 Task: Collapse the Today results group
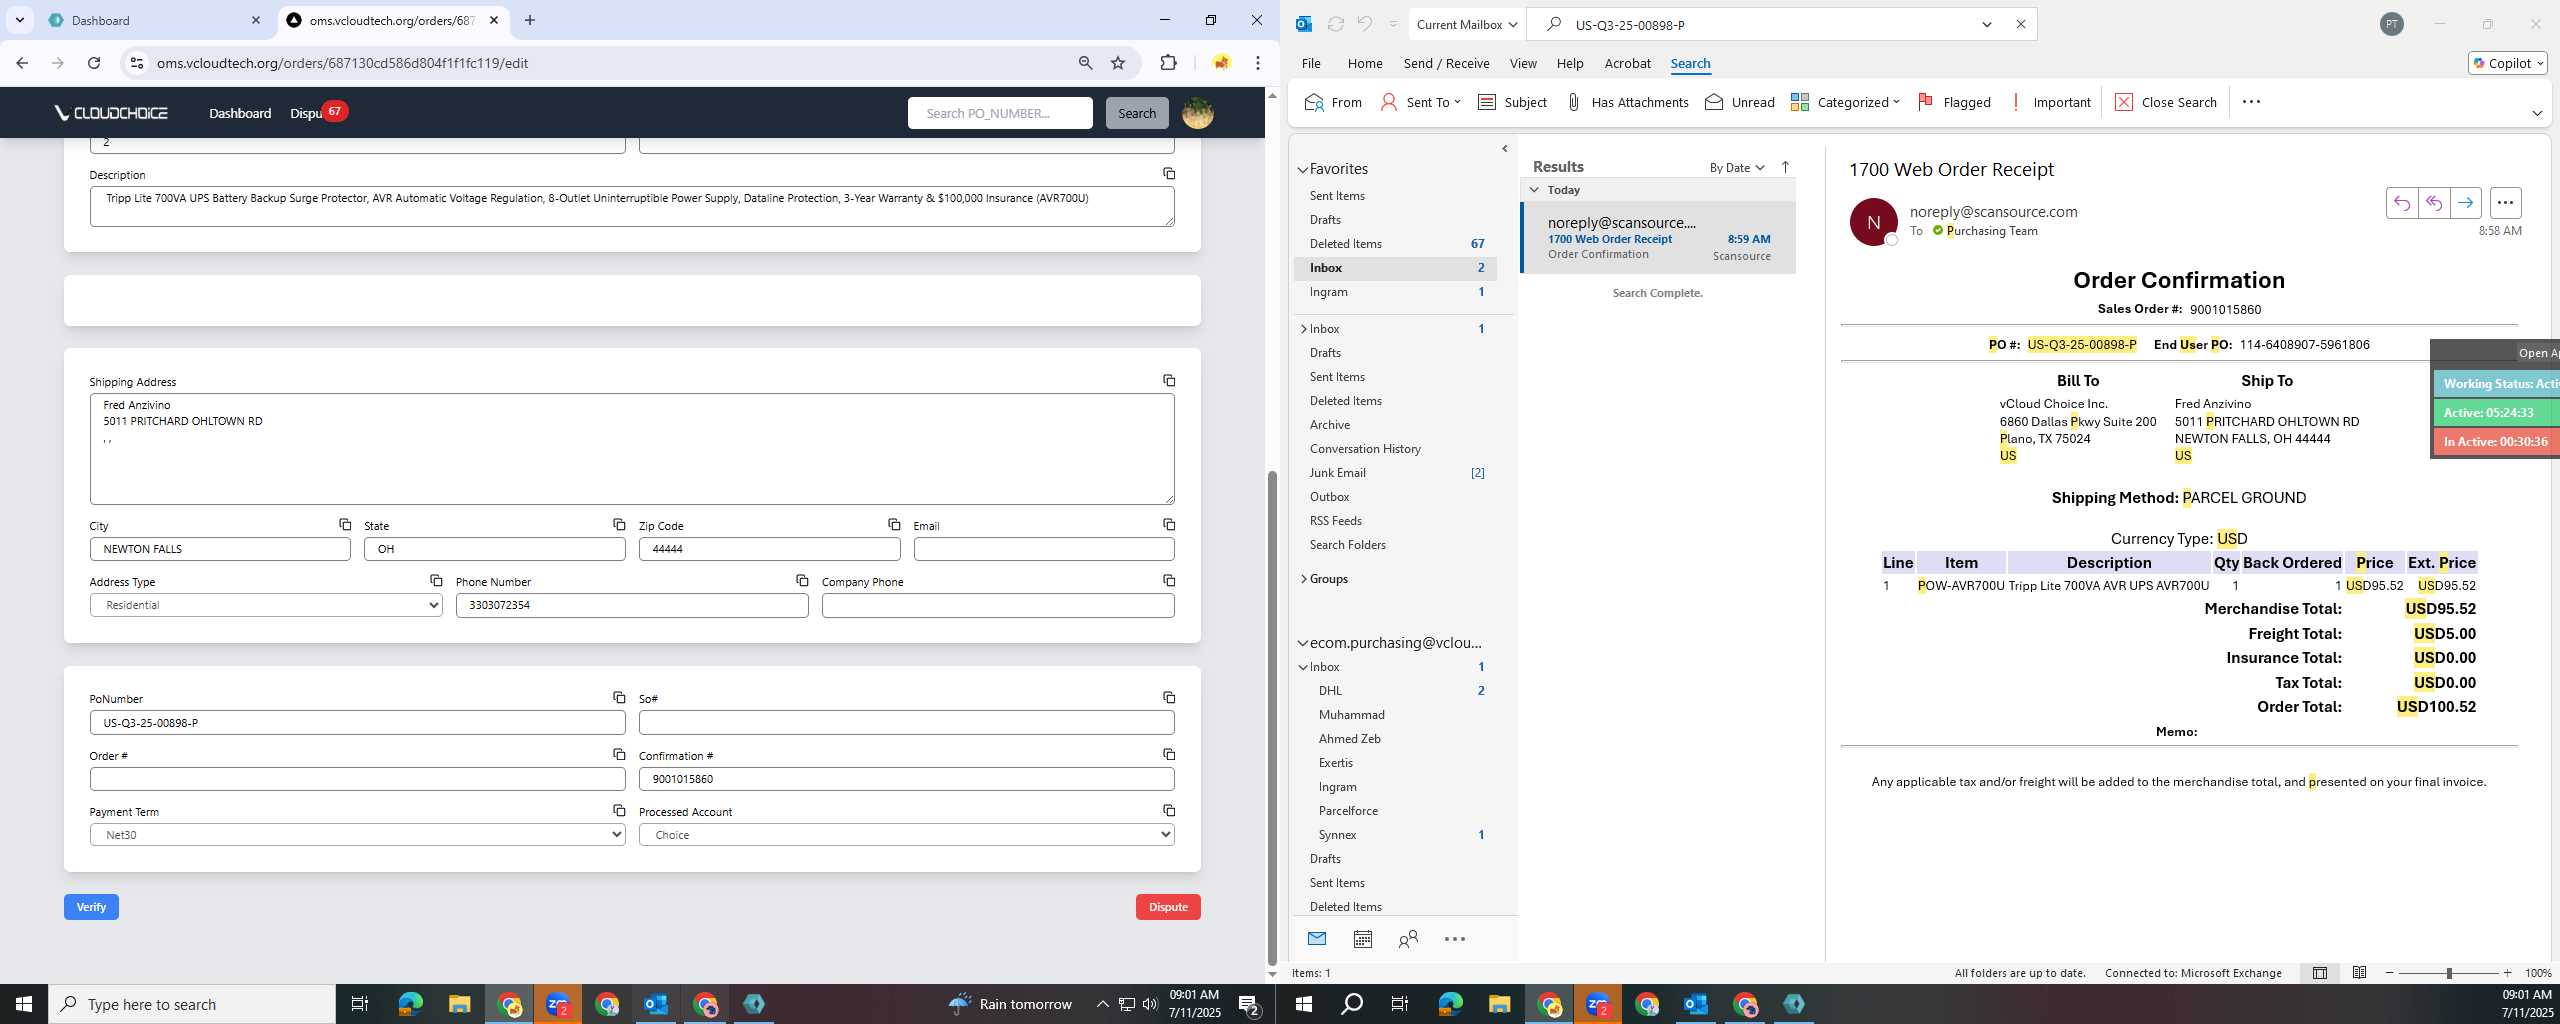1534,190
